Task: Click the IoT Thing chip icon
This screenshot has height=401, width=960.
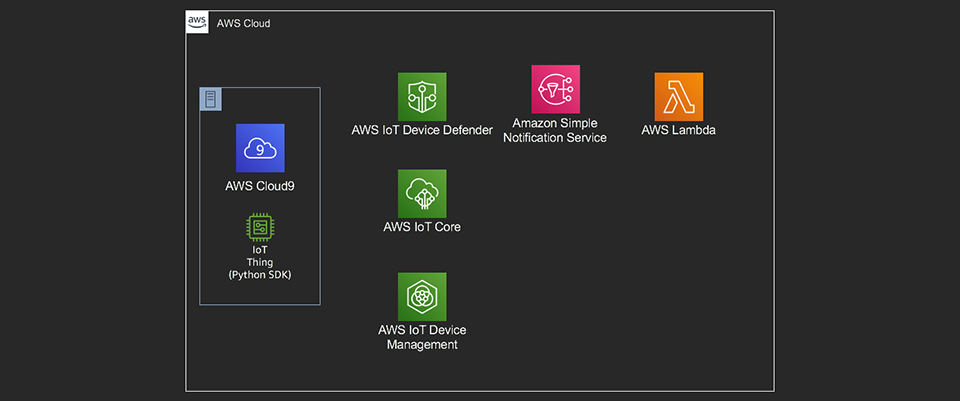Action: click(260, 228)
